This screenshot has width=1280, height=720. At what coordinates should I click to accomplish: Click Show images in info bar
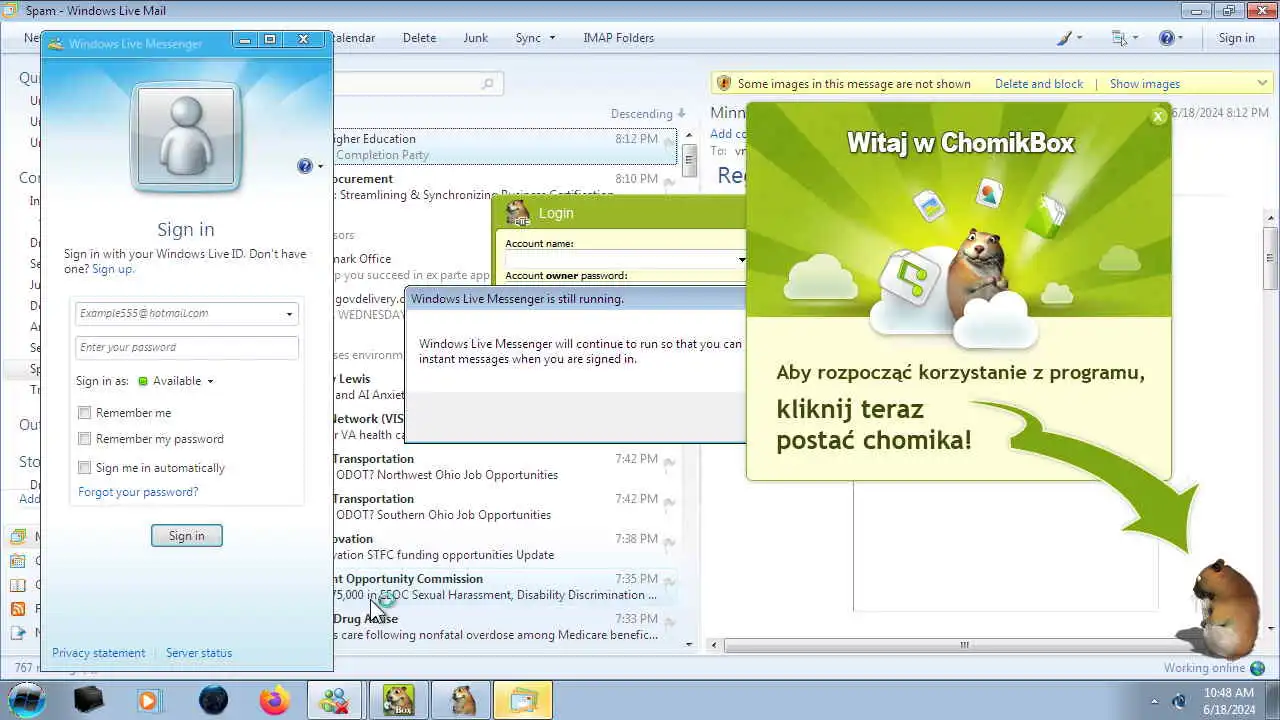coord(1145,84)
